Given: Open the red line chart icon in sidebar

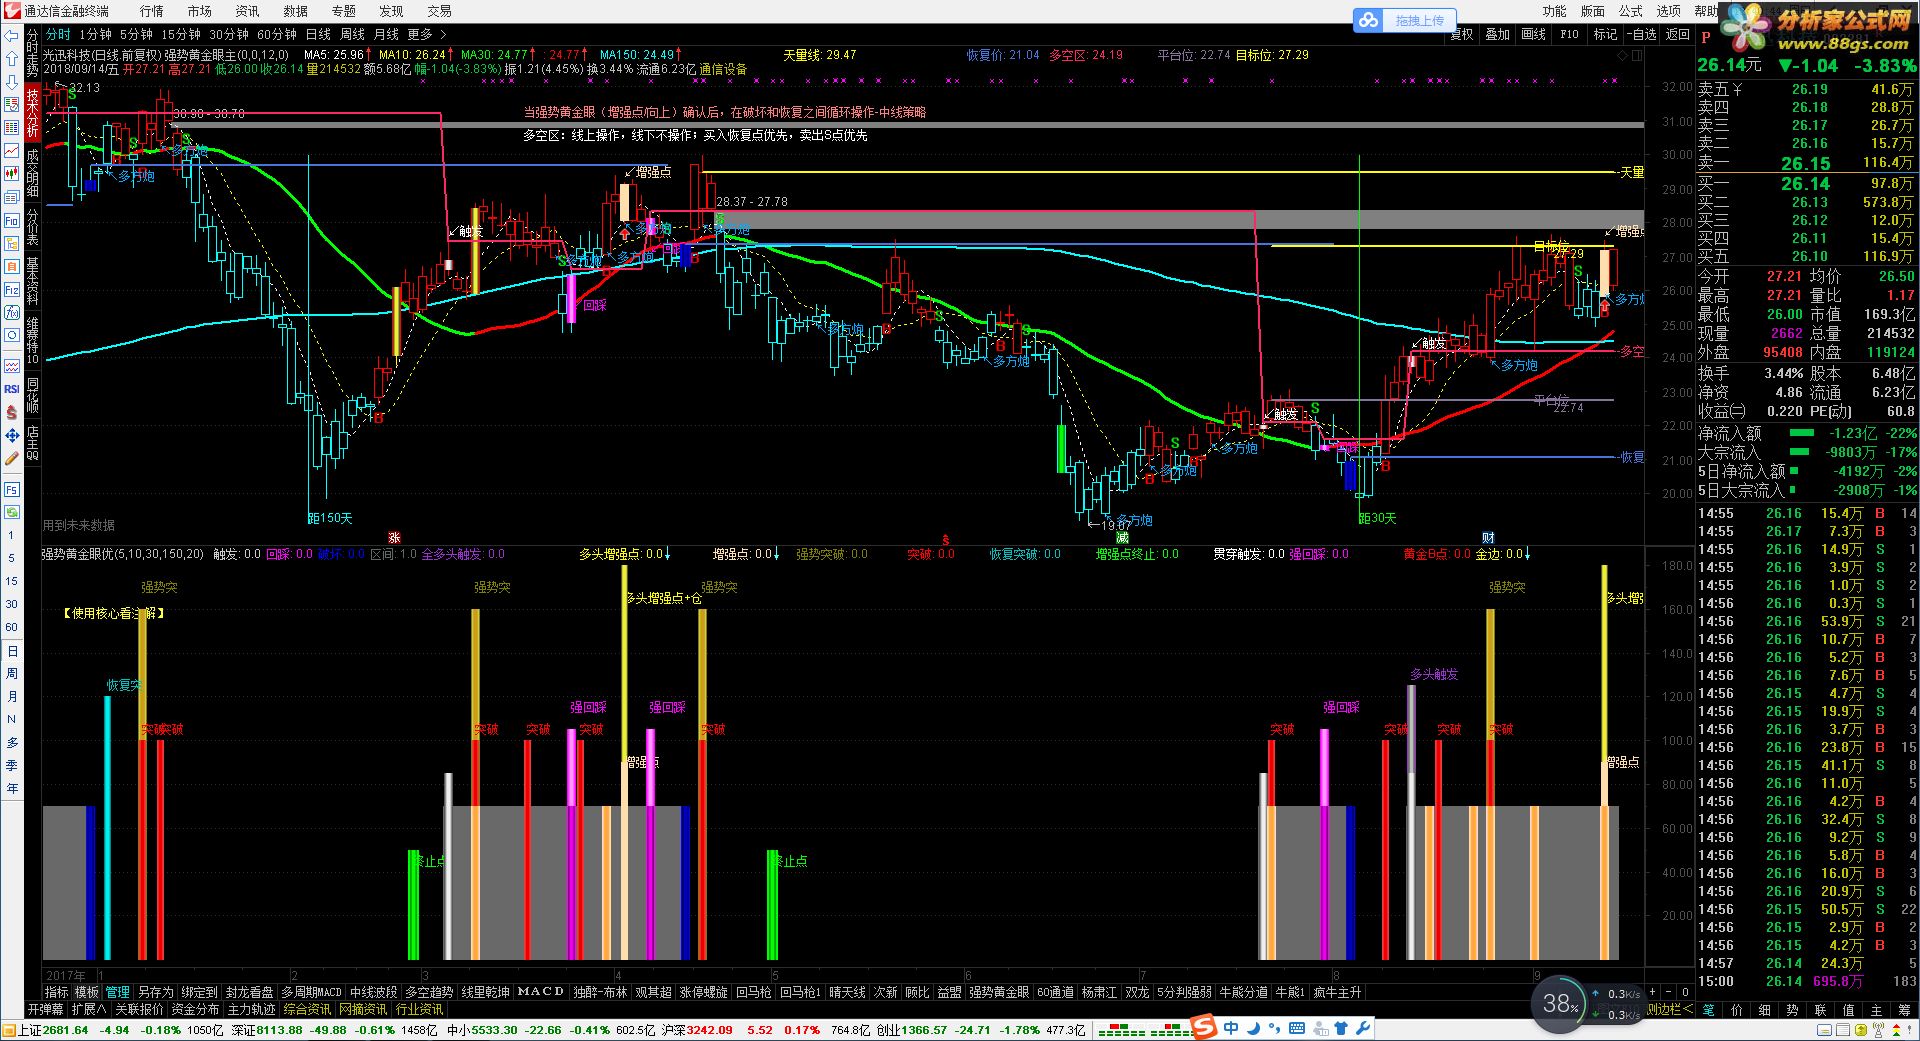Looking at the screenshot, I should (x=12, y=151).
